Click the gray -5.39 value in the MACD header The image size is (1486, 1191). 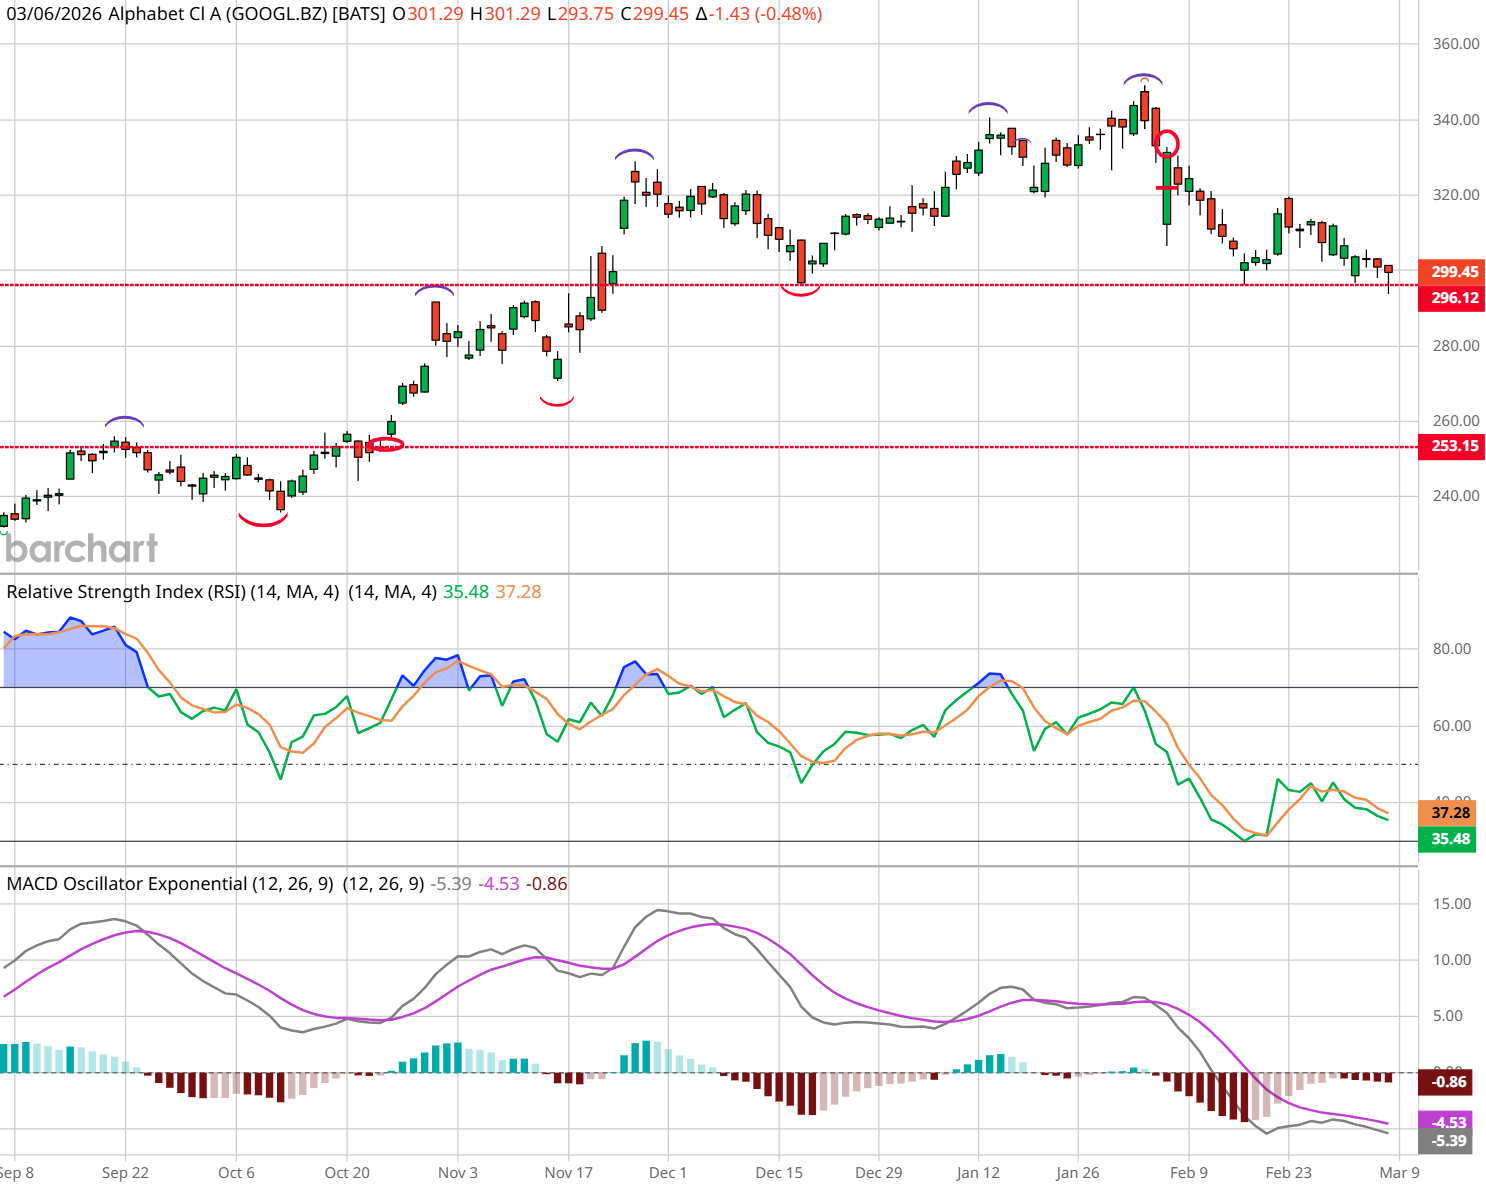coord(450,884)
